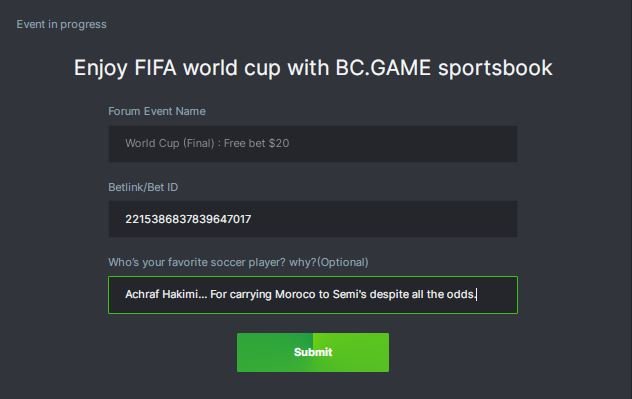
Task: Place cursor after 'the odds.' at text end
Action: (x=476, y=295)
